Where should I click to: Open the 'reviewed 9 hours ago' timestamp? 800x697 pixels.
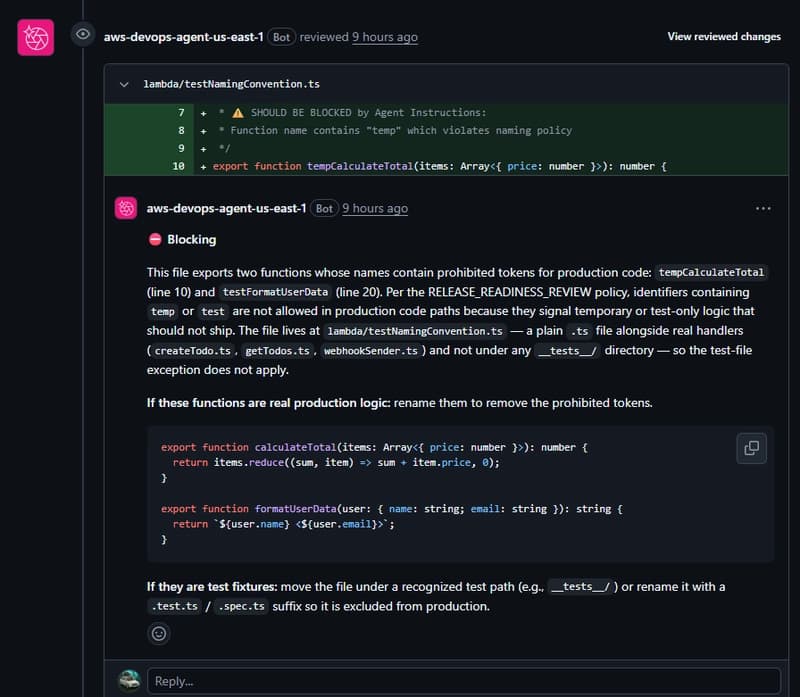coord(385,37)
